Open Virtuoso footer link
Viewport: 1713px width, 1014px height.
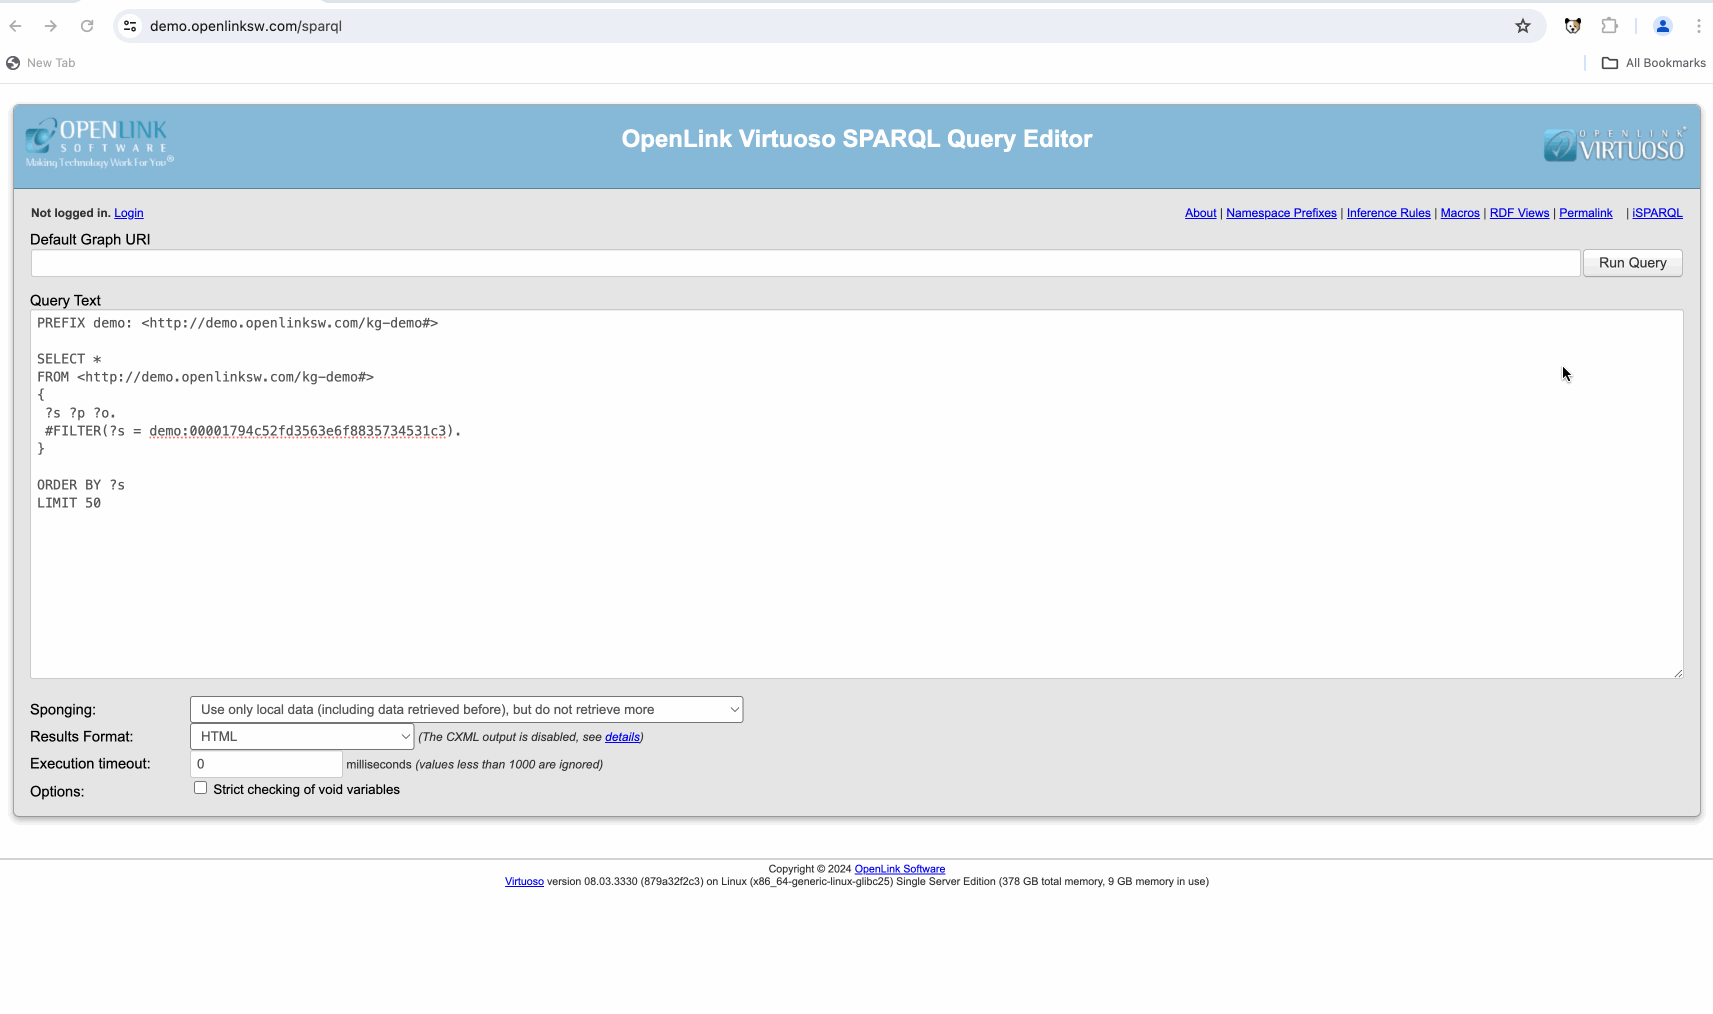(x=524, y=882)
